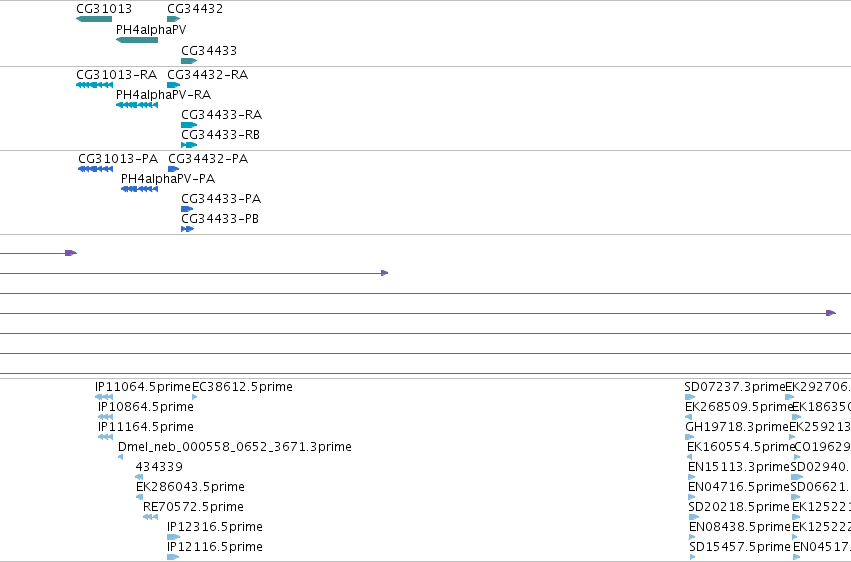Click the SD15457.5prime EST arrow
The width and height of the screenshot is (851, 562).
[692, 557]
